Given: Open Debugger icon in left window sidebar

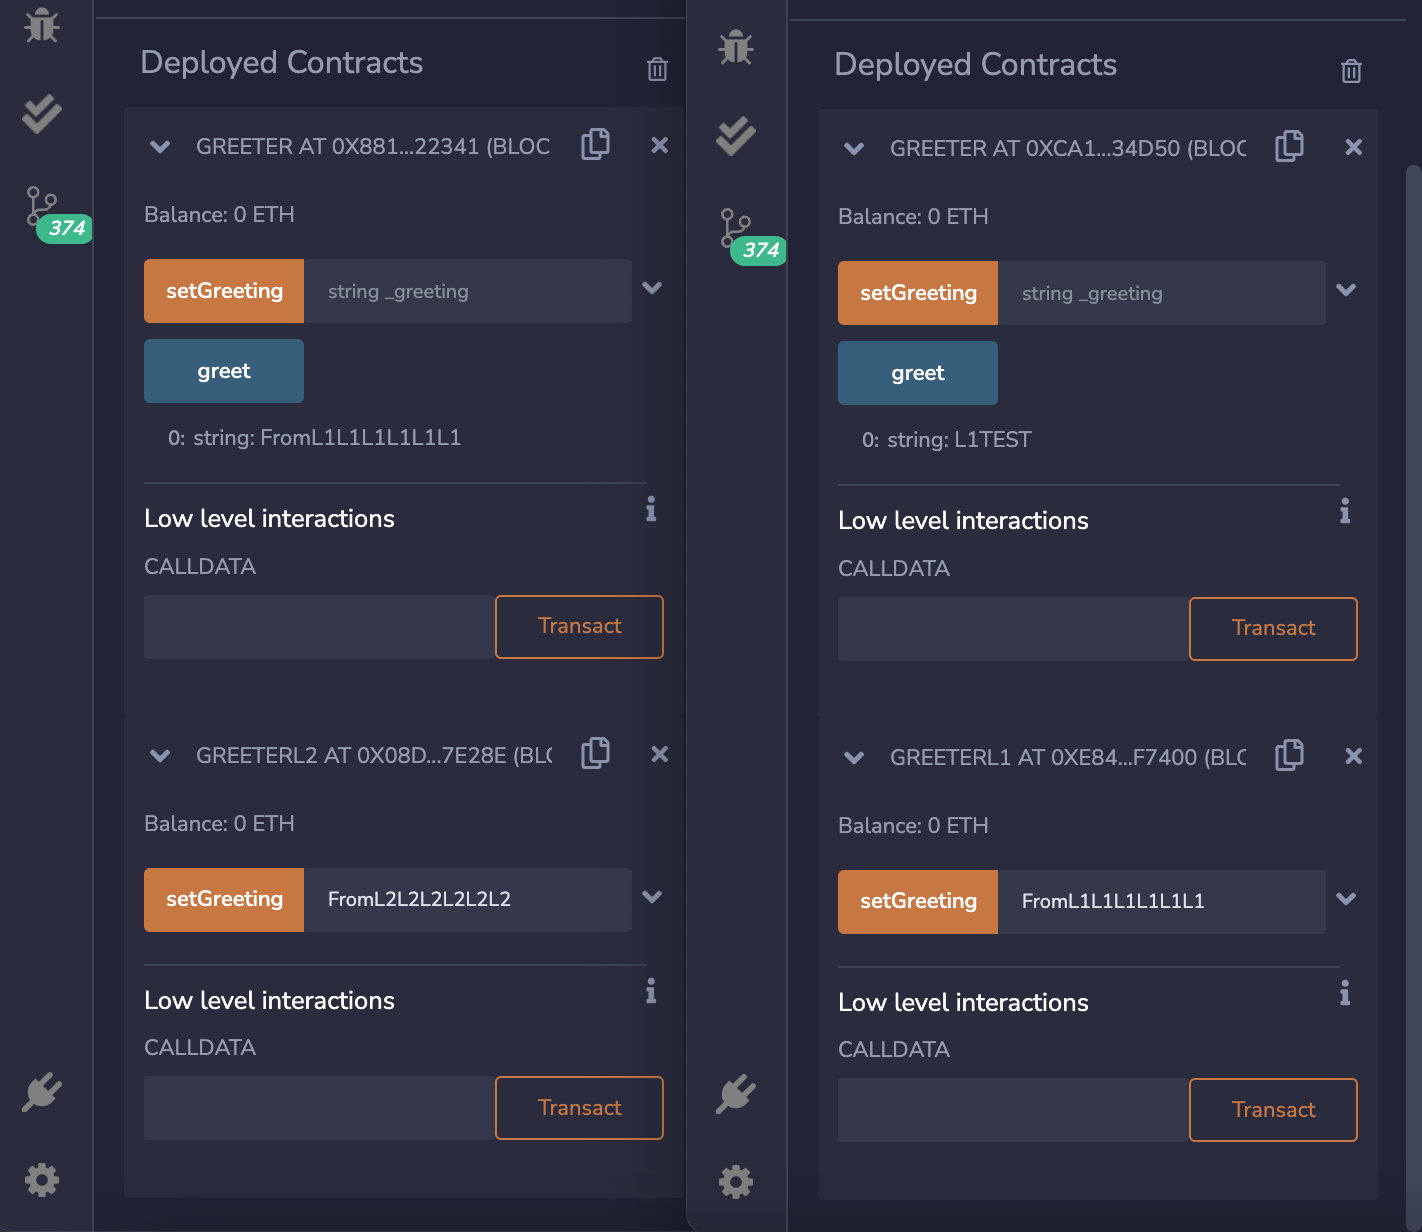Looking at the screenshot, I should (x=42, y=25).
